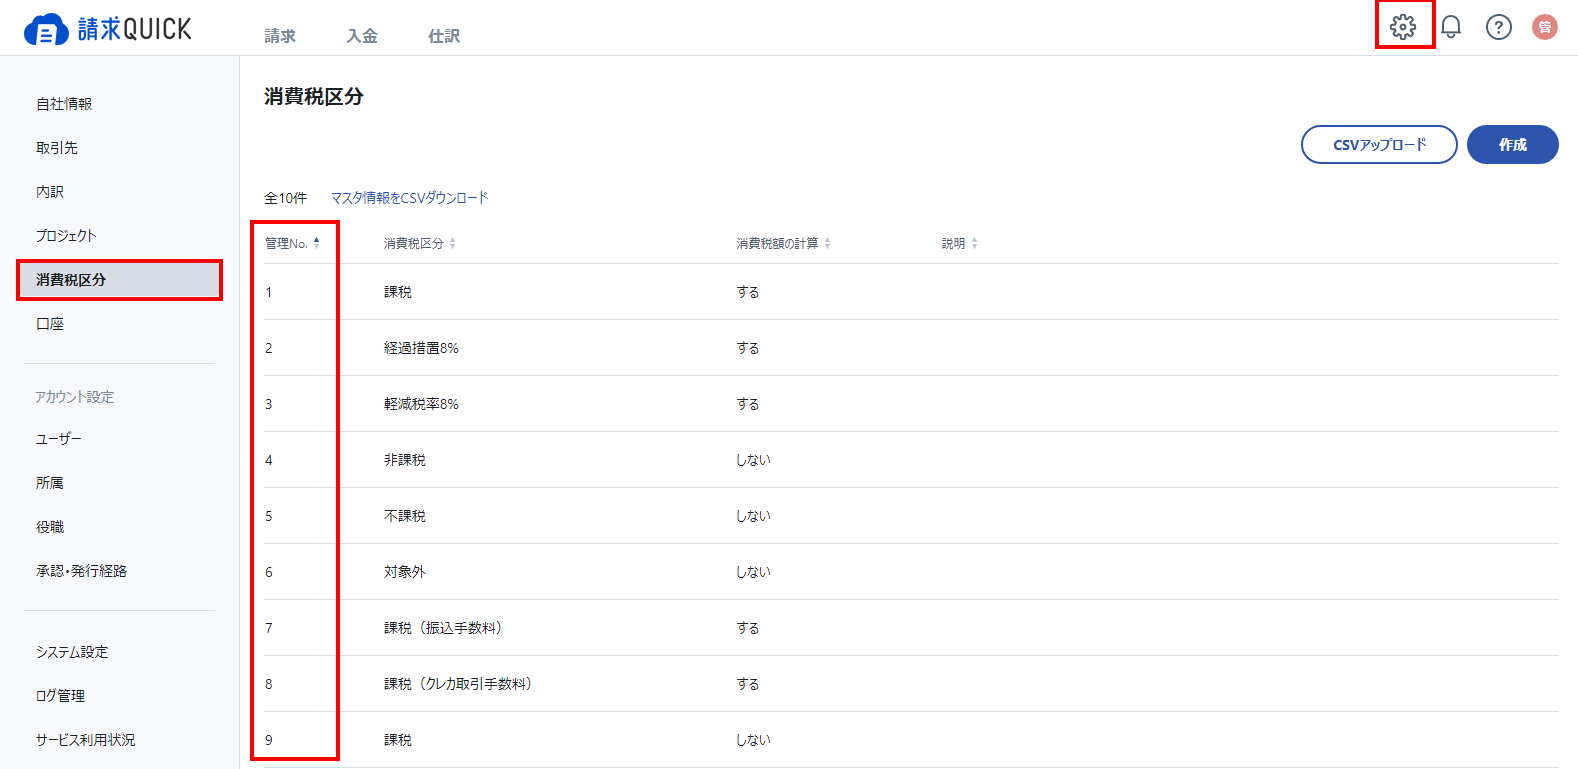Click しない value in 対象外 row
Image resolution: width=1578 pixels, height=769 pixels.
pyautogui.click(x=753, y=572)
